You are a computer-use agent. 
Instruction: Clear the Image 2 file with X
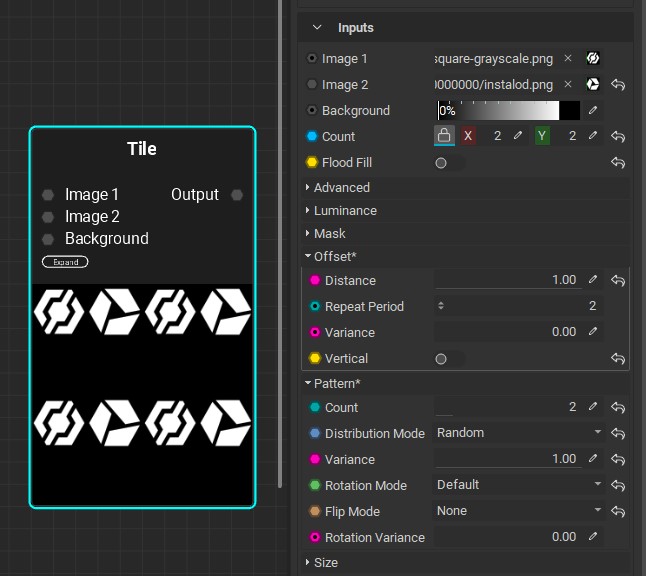click(x=568, y=85)
